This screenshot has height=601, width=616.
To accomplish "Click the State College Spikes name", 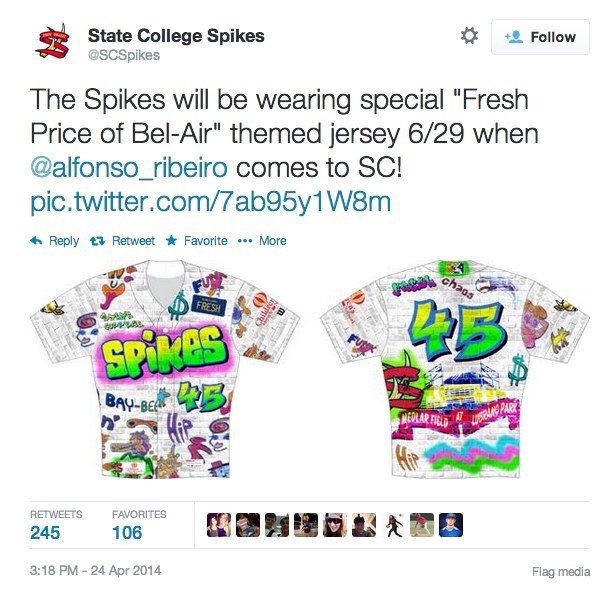I will [176, 35].
